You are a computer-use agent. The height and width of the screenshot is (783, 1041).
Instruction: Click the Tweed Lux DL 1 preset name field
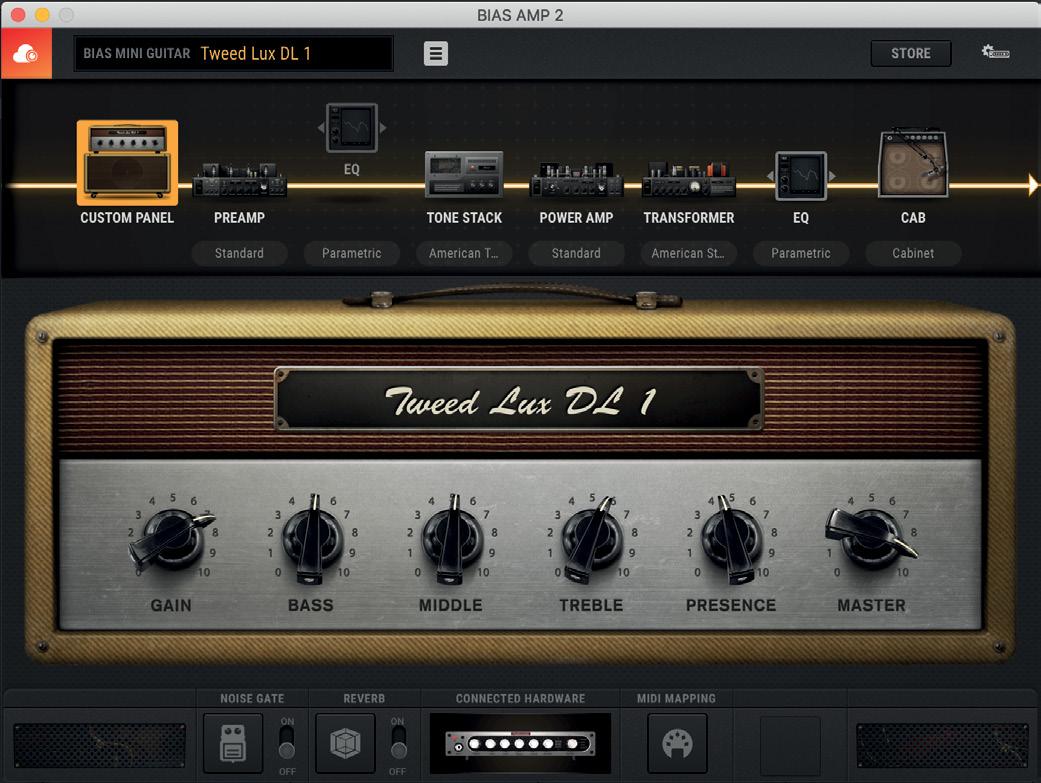pos(233,53)
